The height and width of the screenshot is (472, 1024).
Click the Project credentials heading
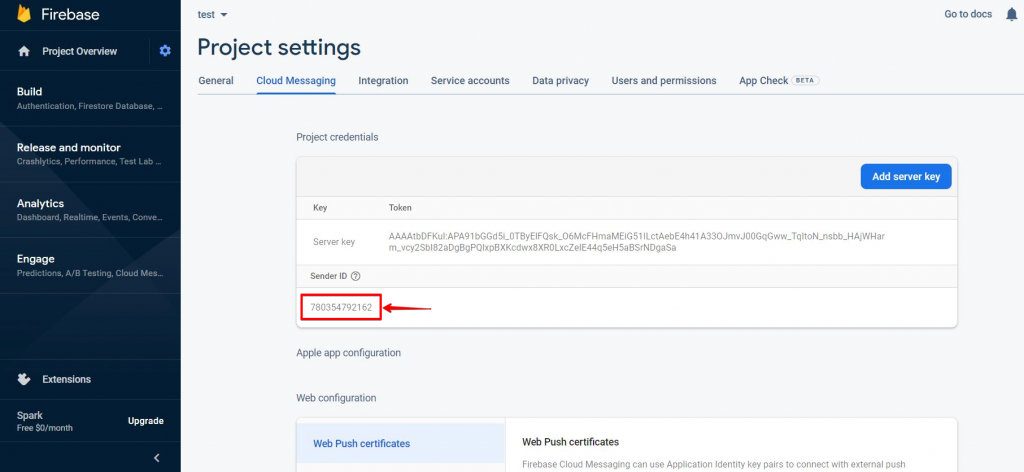tap(337, 137)
